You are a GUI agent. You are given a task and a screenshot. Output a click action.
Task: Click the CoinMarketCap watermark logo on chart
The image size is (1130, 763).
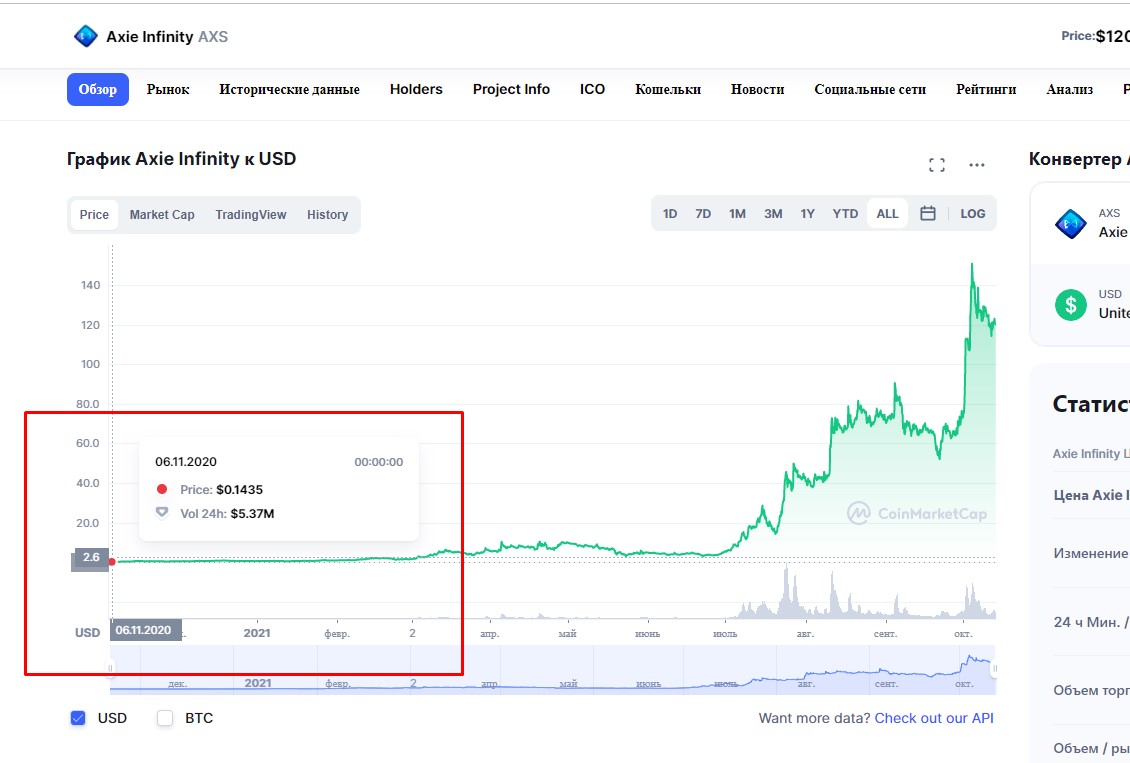tap(917, 514)
